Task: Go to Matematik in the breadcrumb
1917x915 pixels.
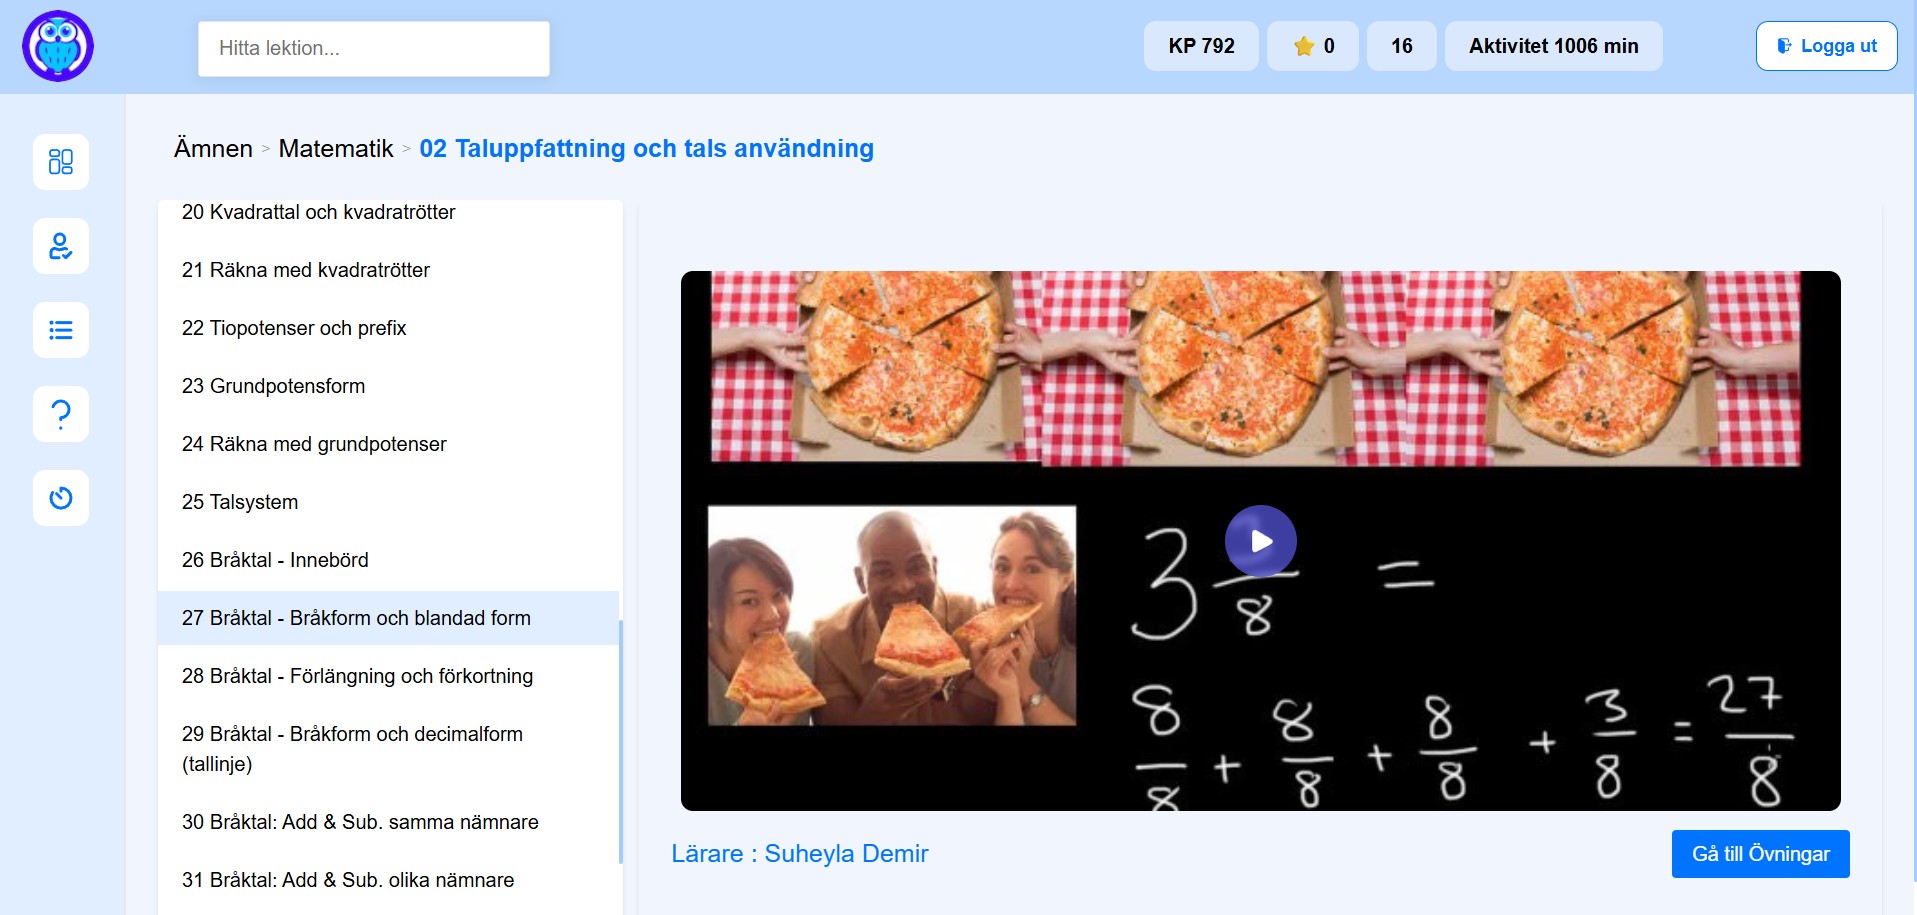Action: tap(336, 148)
